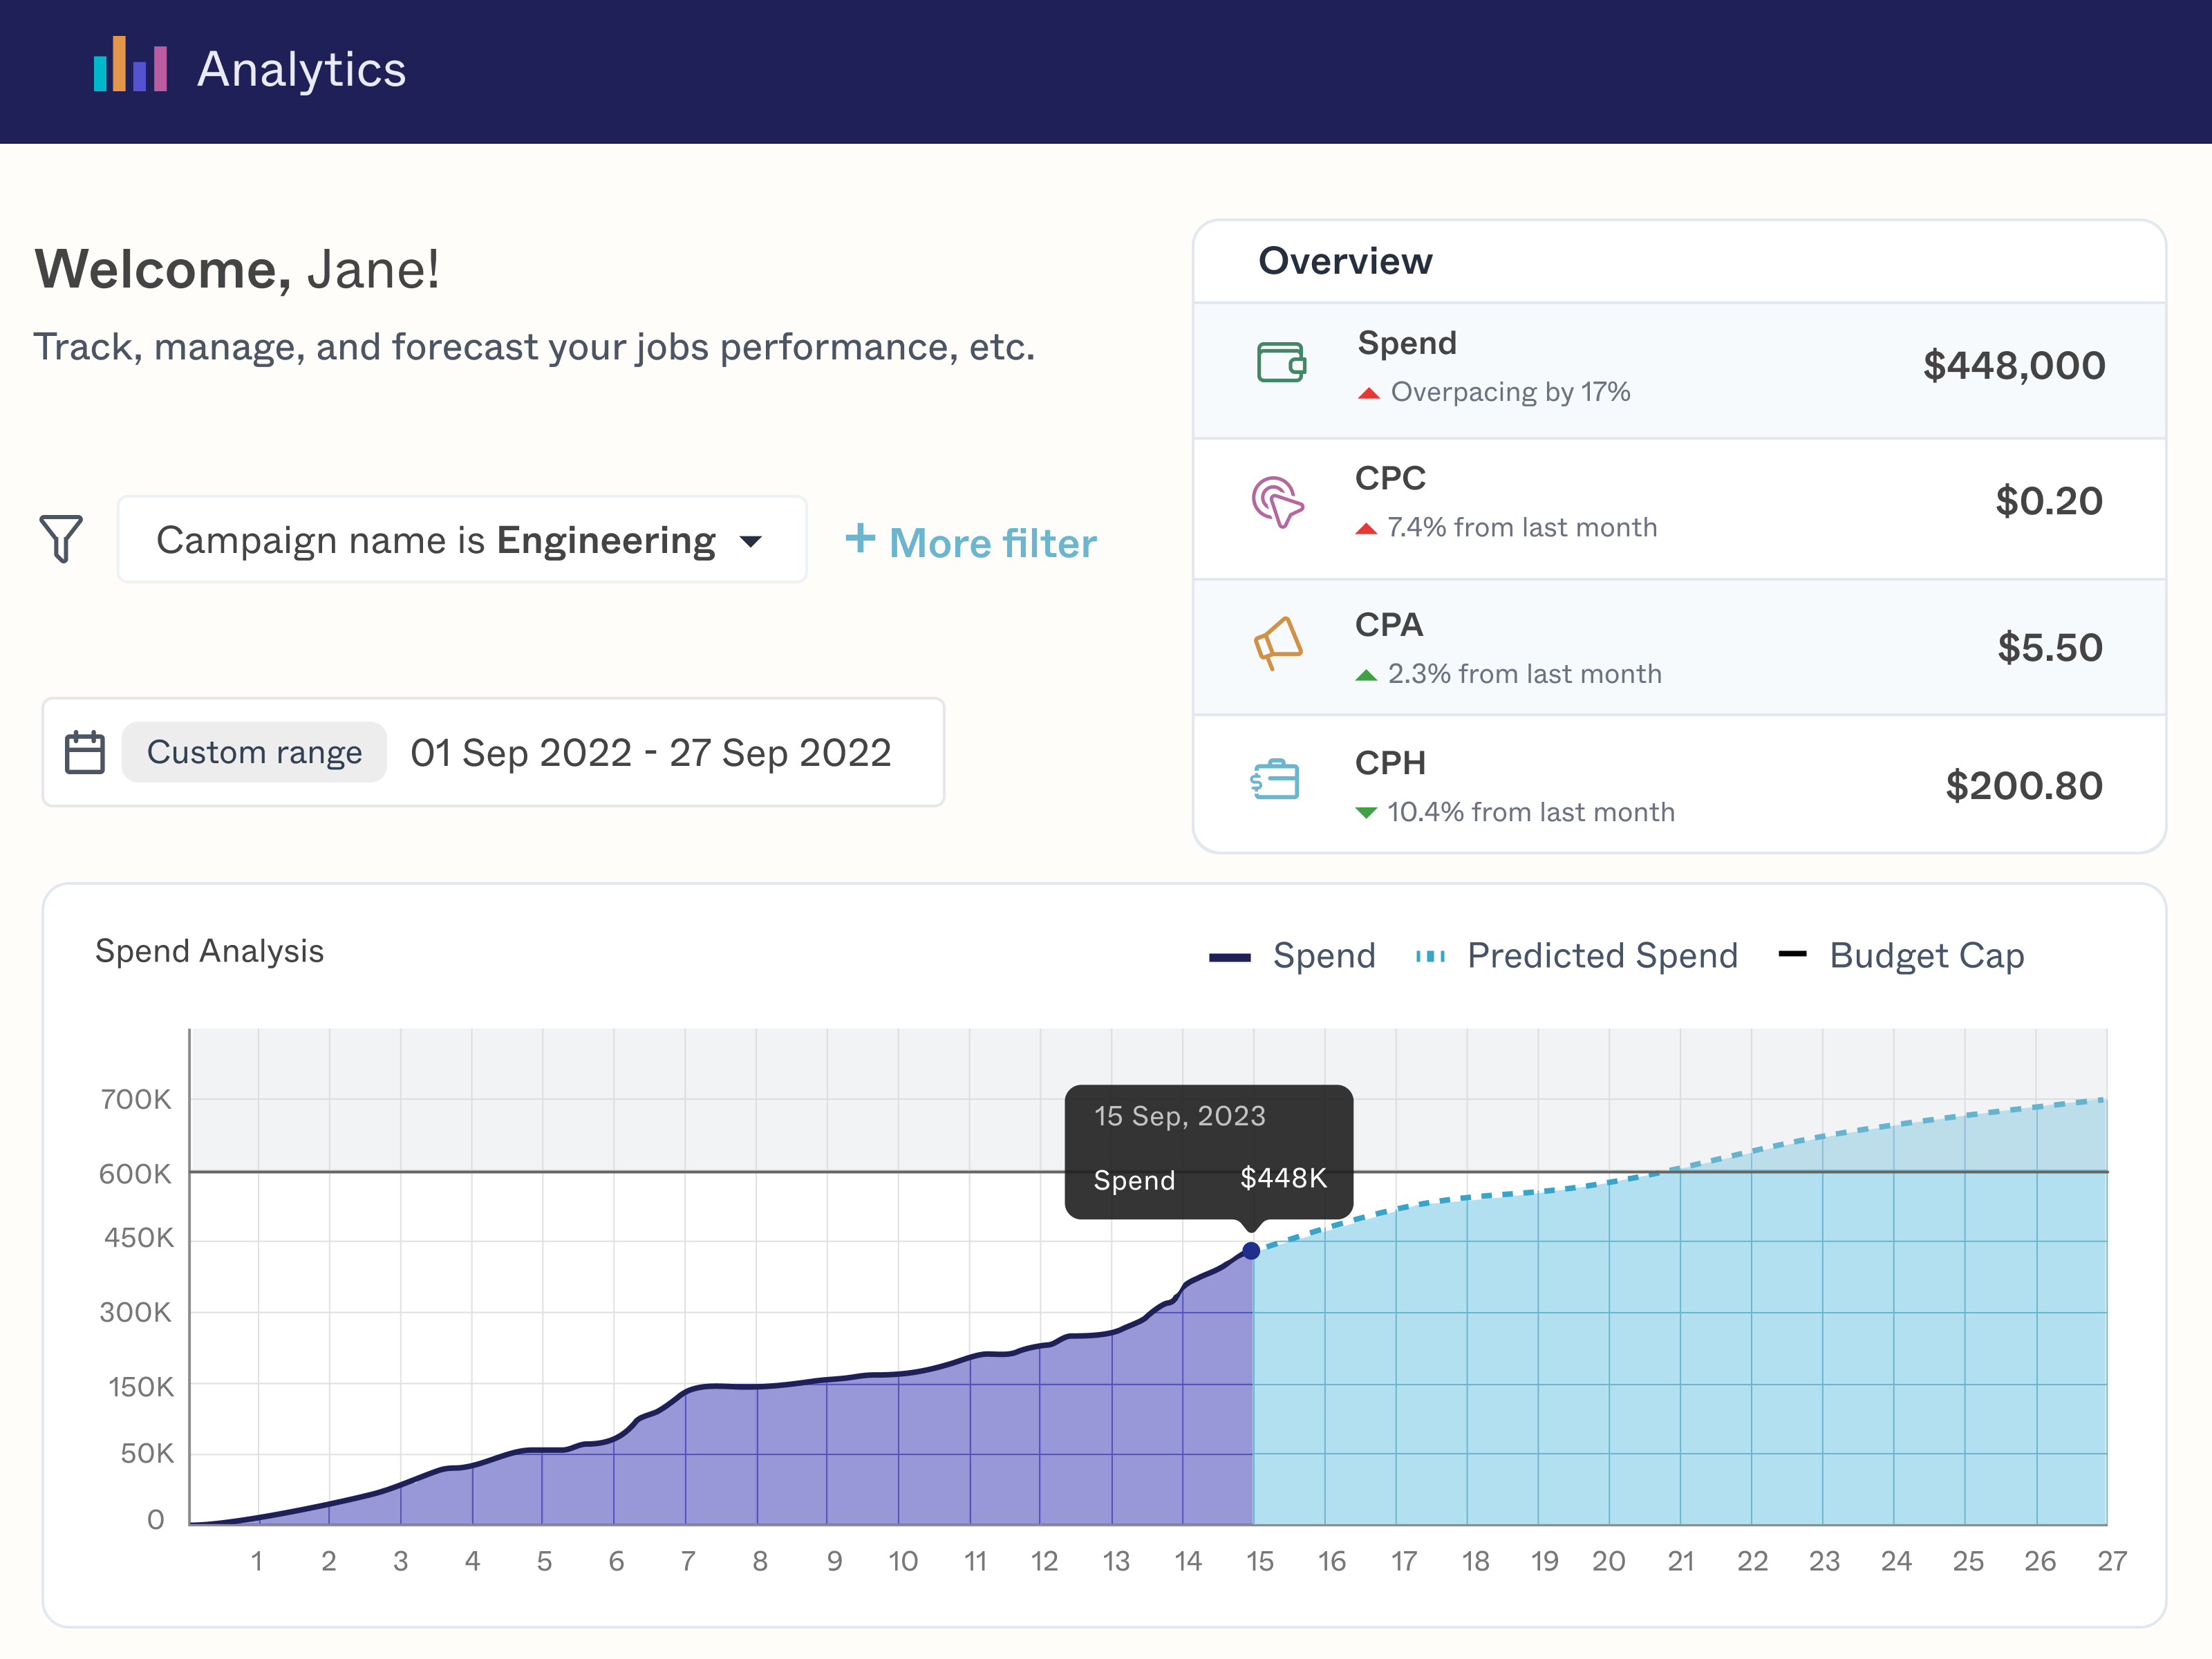2212x1659 pixels.
Task: Toggle the Spend line visibility in legend
Action: point(1293,955)
